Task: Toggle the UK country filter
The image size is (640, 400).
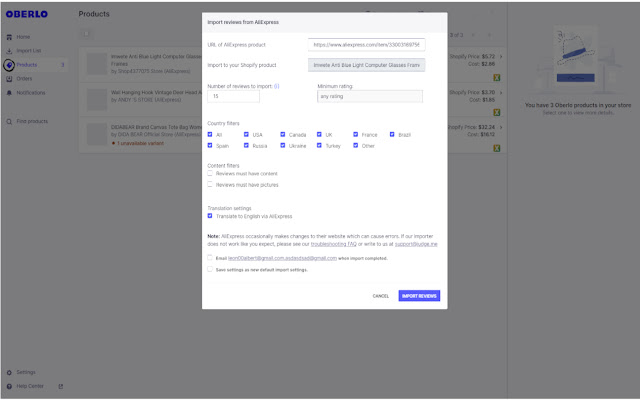Action: click(x=319, y=135)
